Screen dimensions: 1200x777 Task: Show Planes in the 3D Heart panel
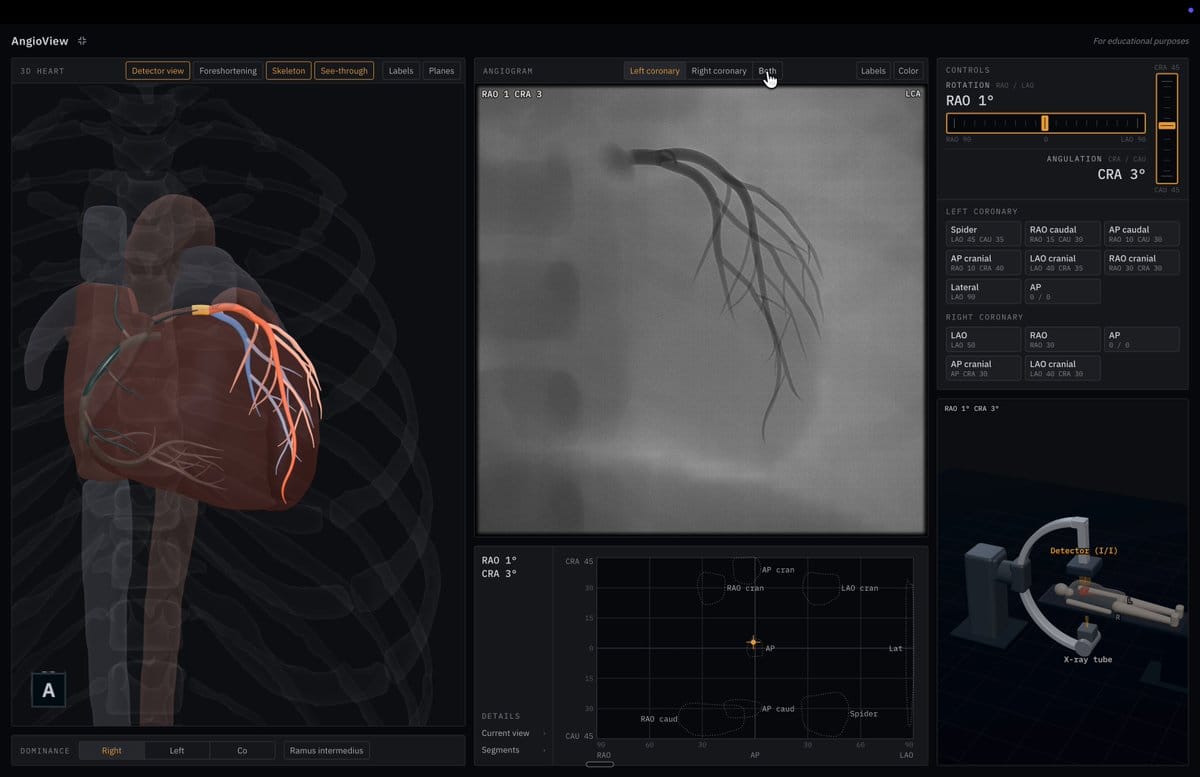click(441, 71)
